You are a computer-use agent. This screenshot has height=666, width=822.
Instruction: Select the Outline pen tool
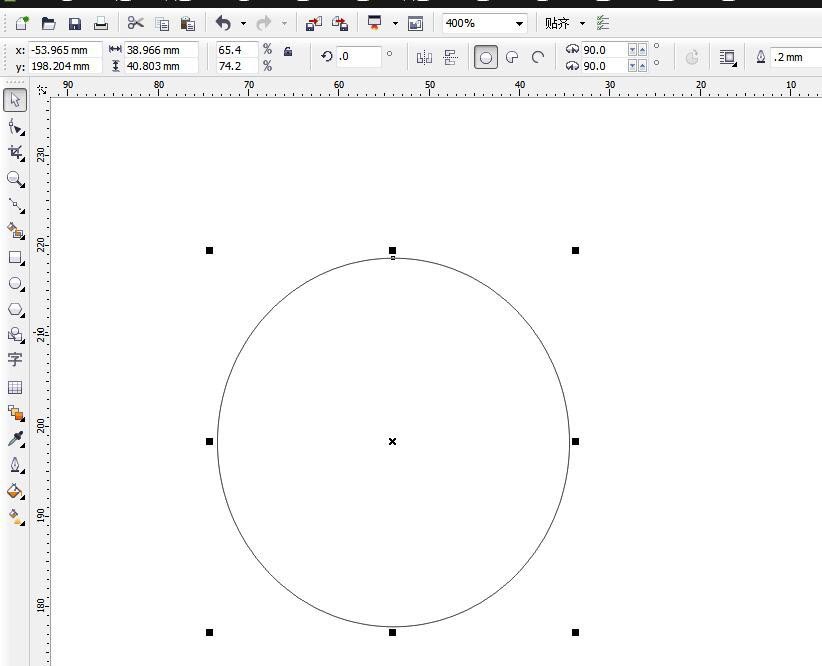(x=16, y=465)
